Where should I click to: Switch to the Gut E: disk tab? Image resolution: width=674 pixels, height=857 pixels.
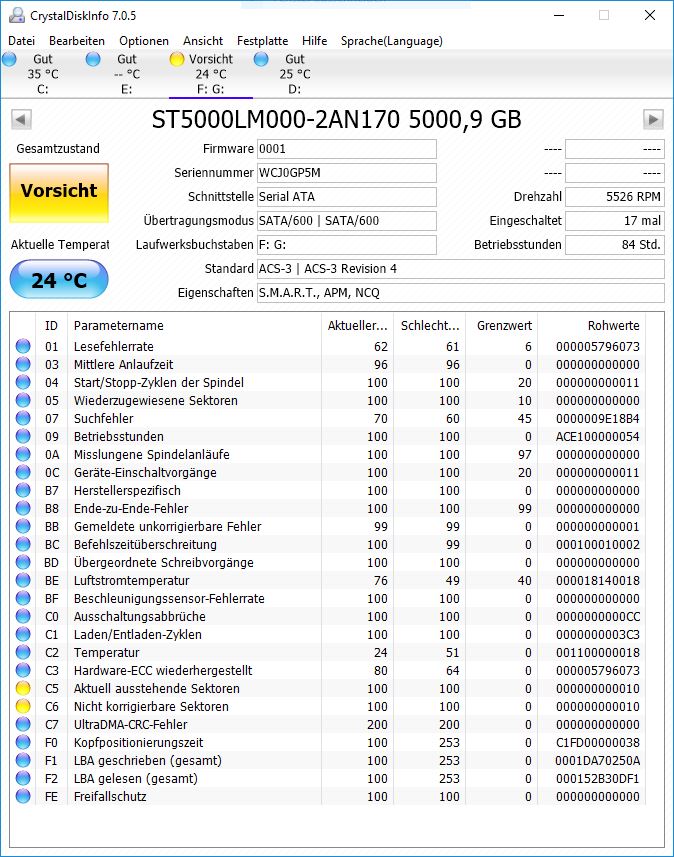tap(126, 74)
